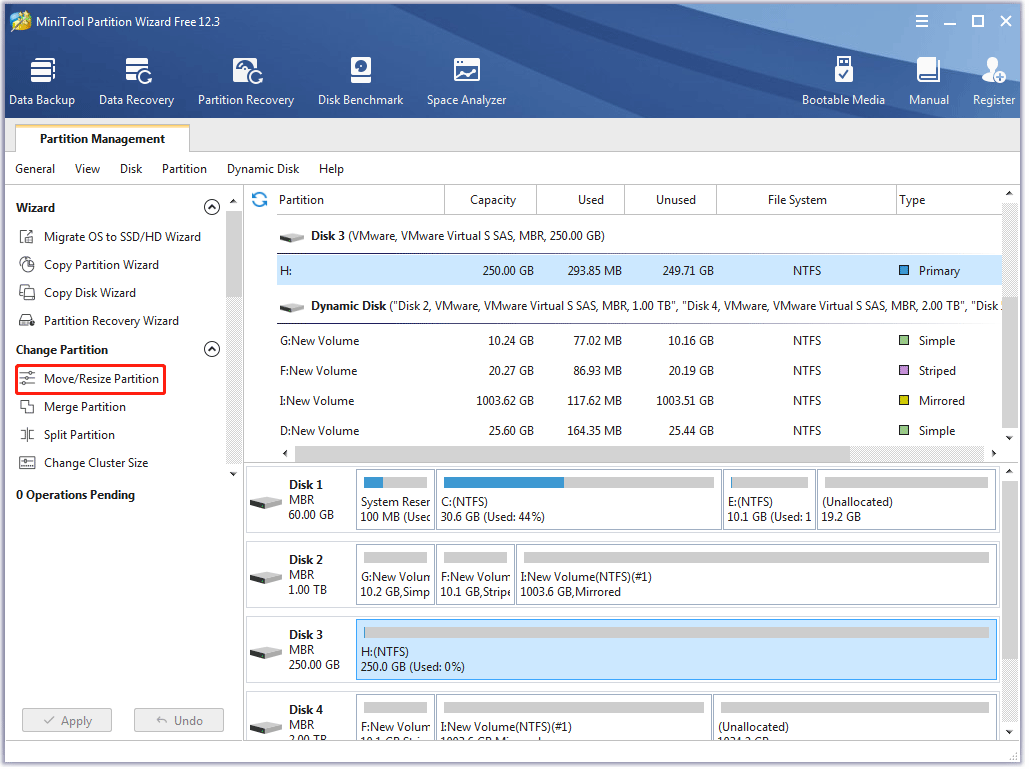Open the Dynamic Disk menu
Image resolution: width=1029 pixels, height=769 pixels.
tap(263, 169)
